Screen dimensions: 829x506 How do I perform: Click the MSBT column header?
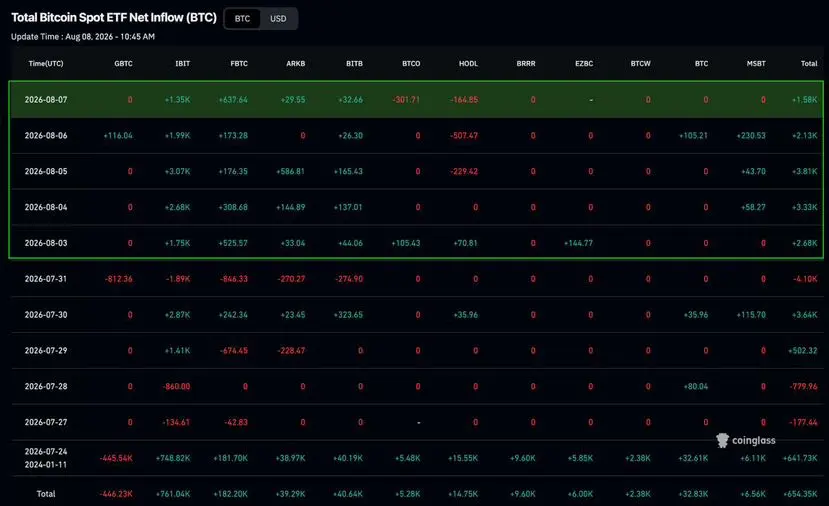pyautogui.click(x=756, y=63)
